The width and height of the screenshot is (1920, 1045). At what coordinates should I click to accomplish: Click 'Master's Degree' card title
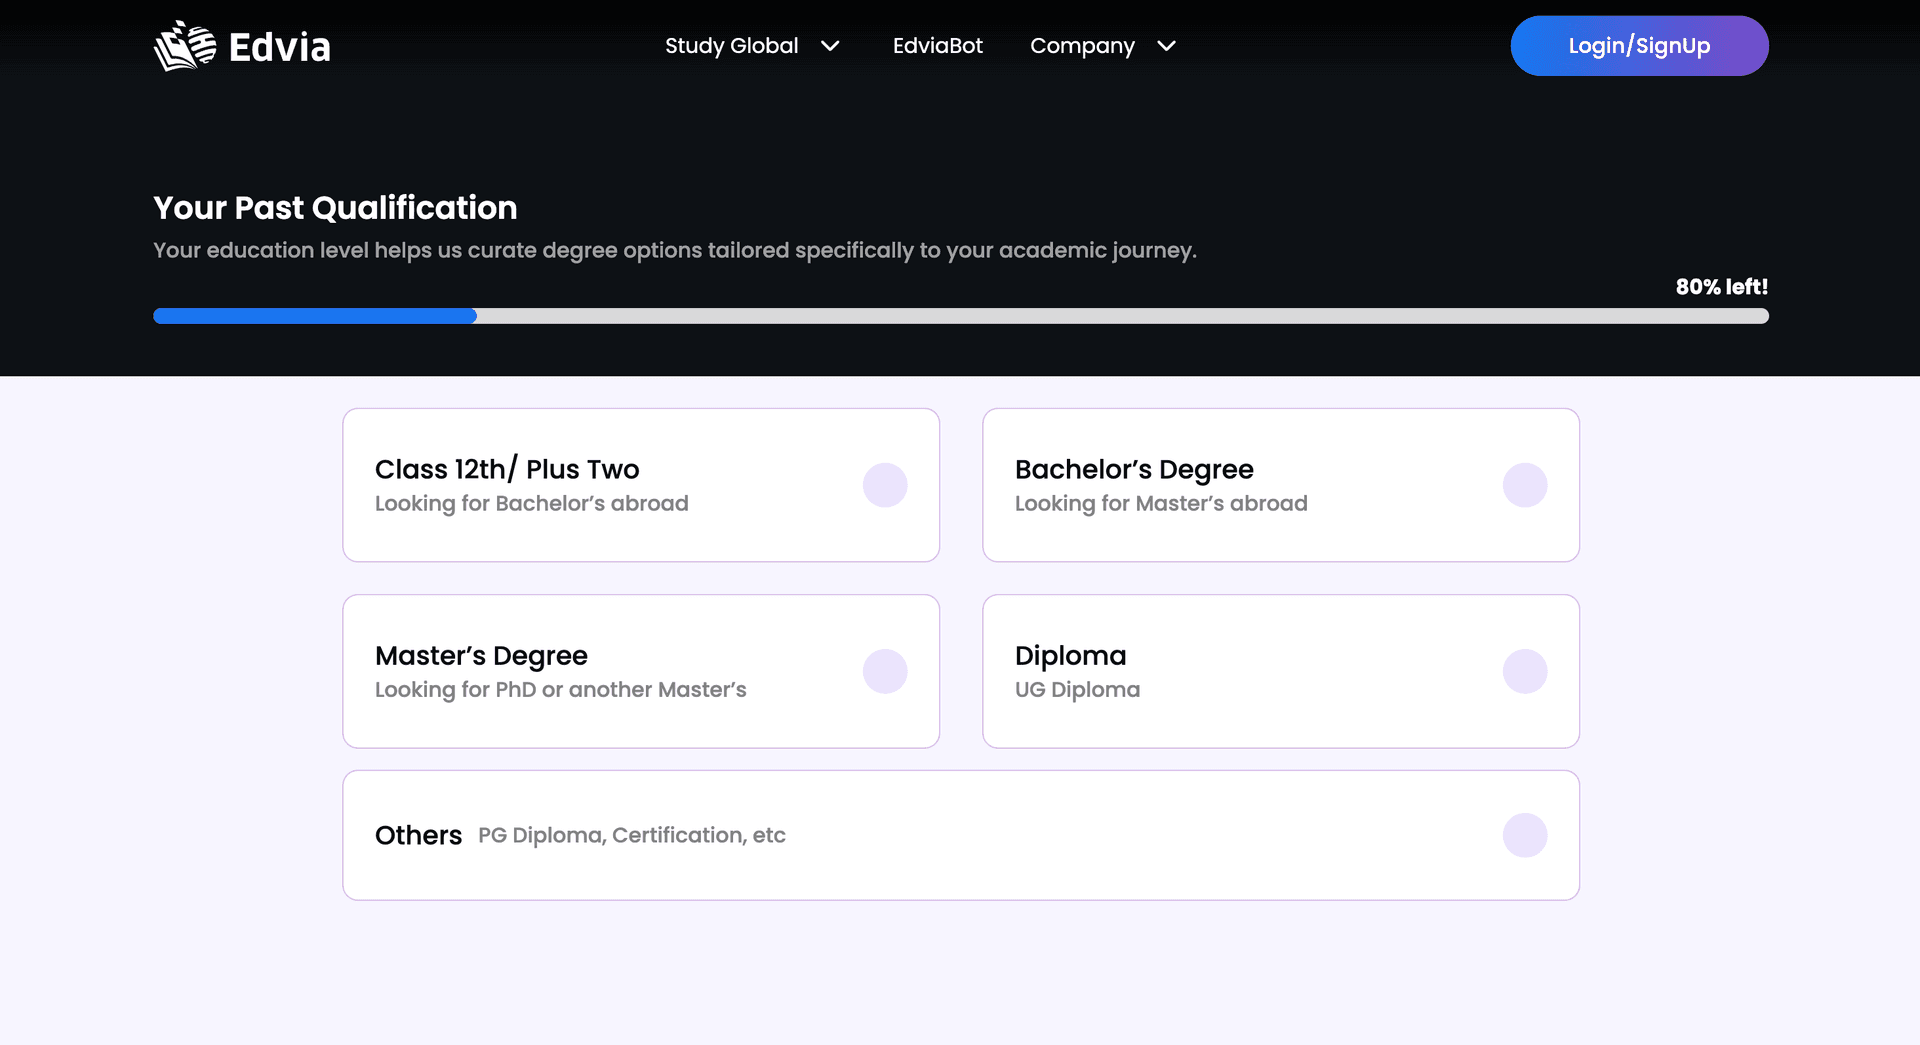[x=481, y=655]
